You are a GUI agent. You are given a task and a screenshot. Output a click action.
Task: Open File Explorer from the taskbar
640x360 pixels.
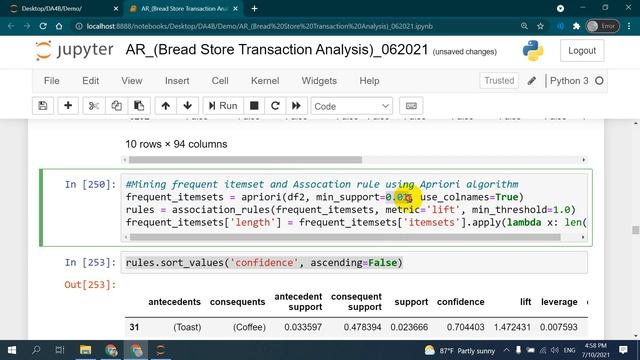tap(85, 350)
